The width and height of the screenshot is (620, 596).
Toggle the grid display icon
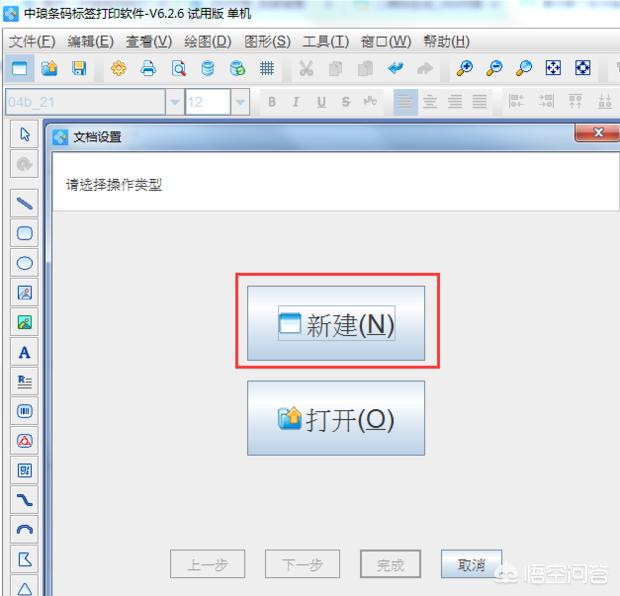(267, 69)
